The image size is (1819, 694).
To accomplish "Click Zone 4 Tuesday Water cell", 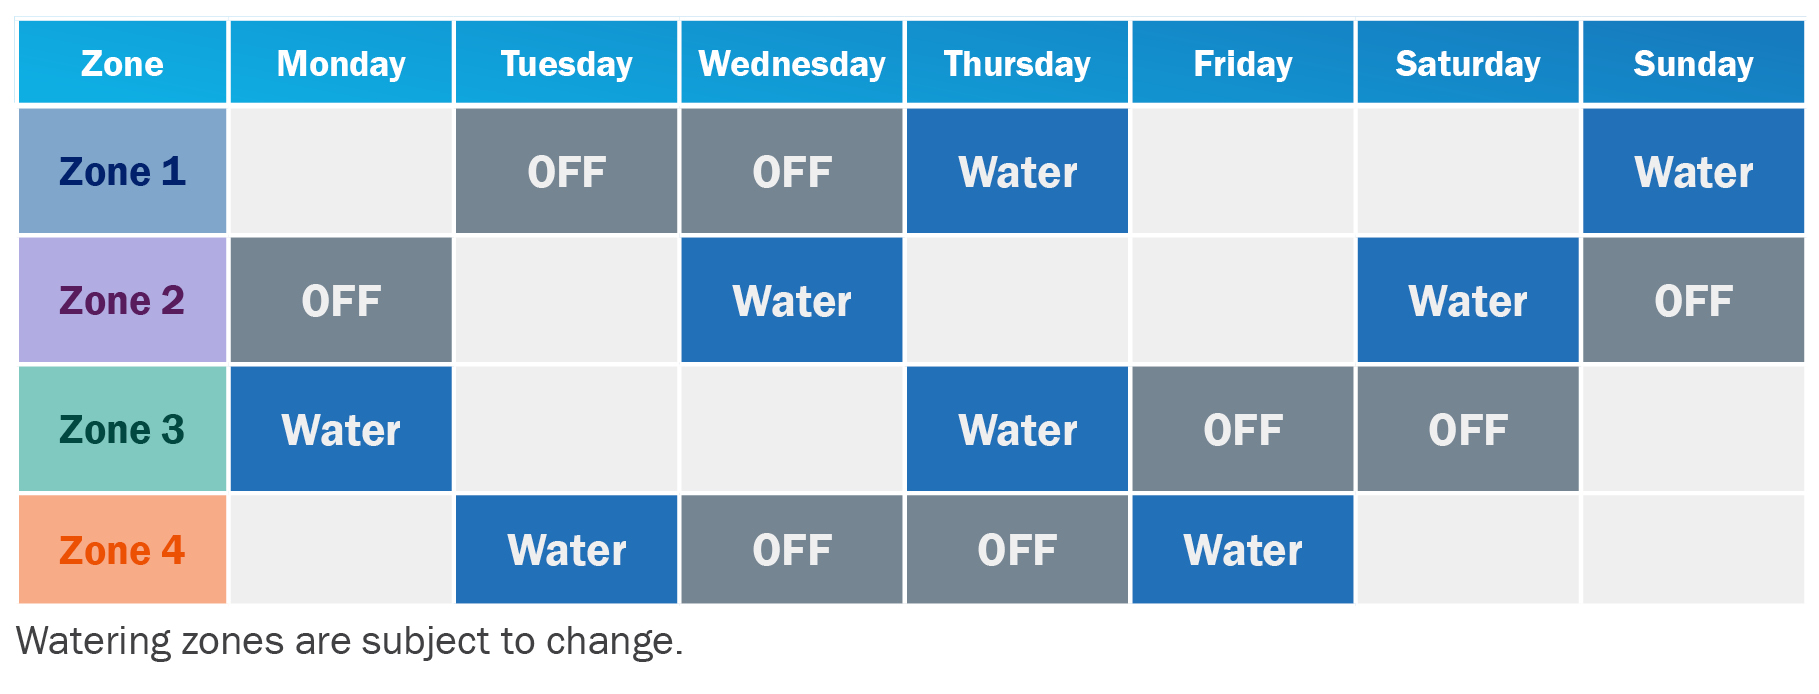I will [567, 550].
